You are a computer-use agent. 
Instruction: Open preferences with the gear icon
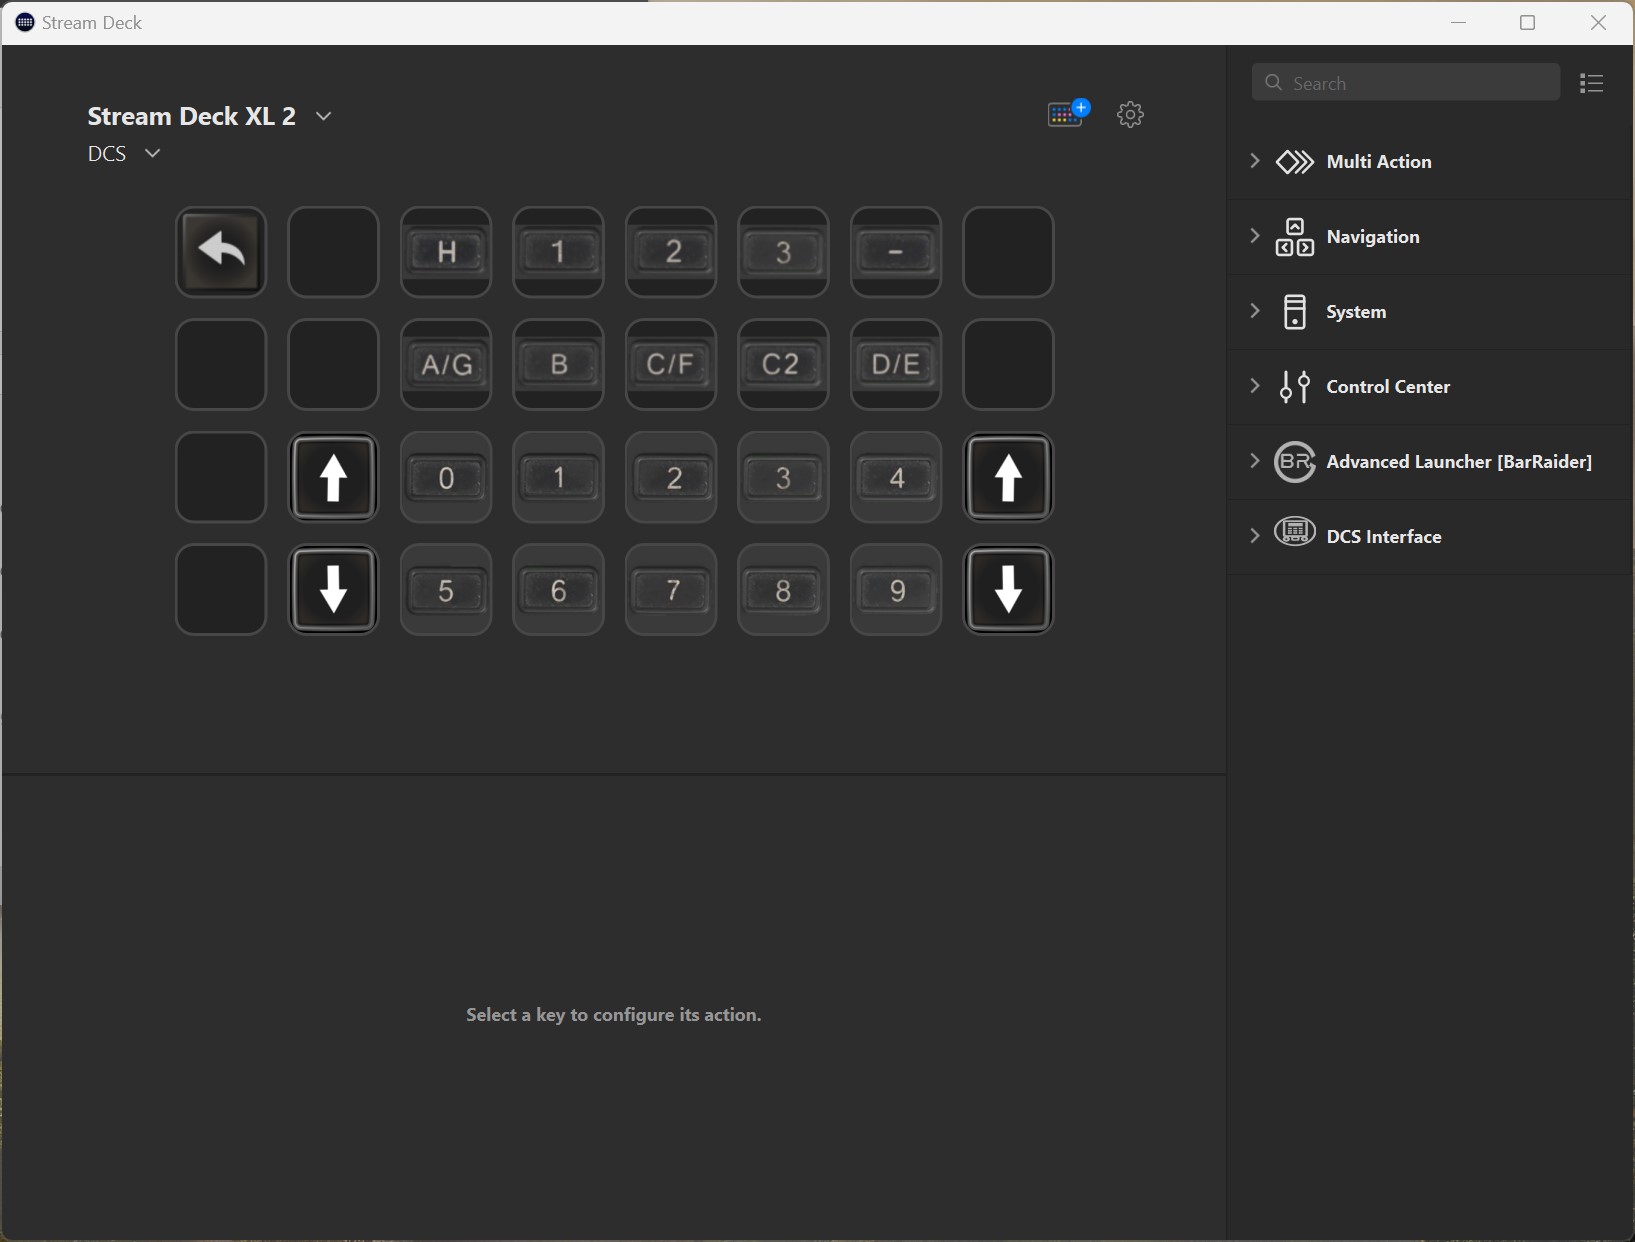(x=1130, y=114)
